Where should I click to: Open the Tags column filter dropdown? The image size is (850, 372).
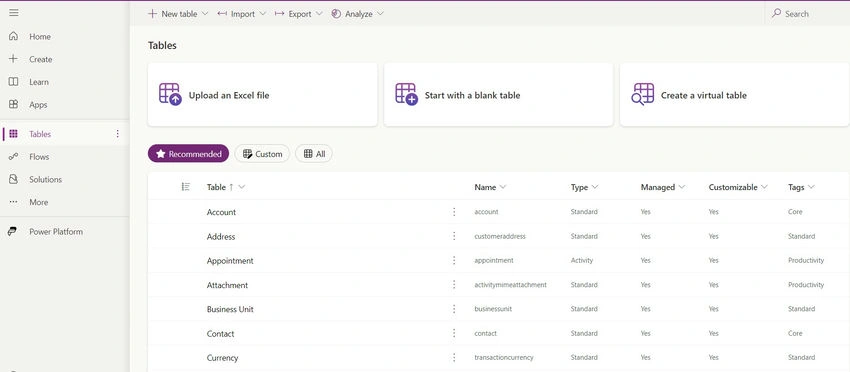tap(811, 187)
